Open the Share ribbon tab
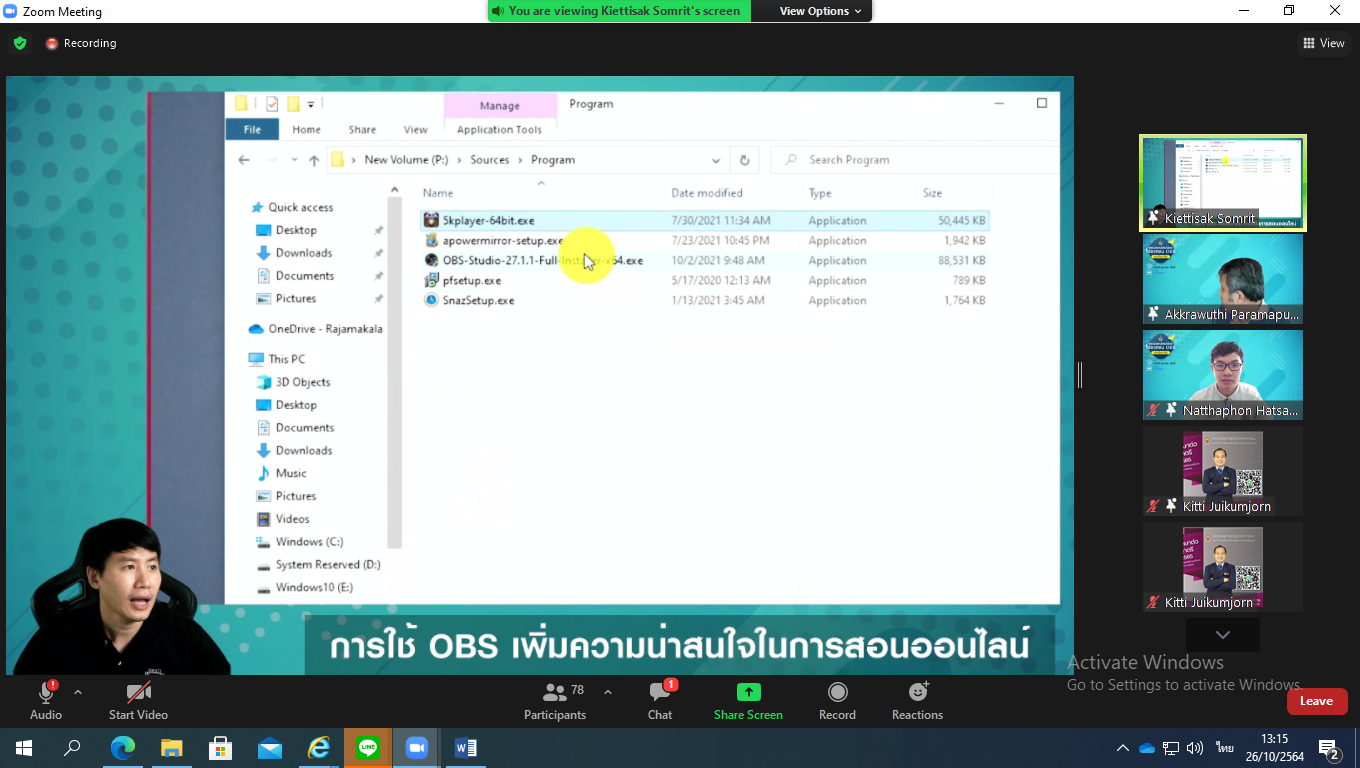 [362, 129]
